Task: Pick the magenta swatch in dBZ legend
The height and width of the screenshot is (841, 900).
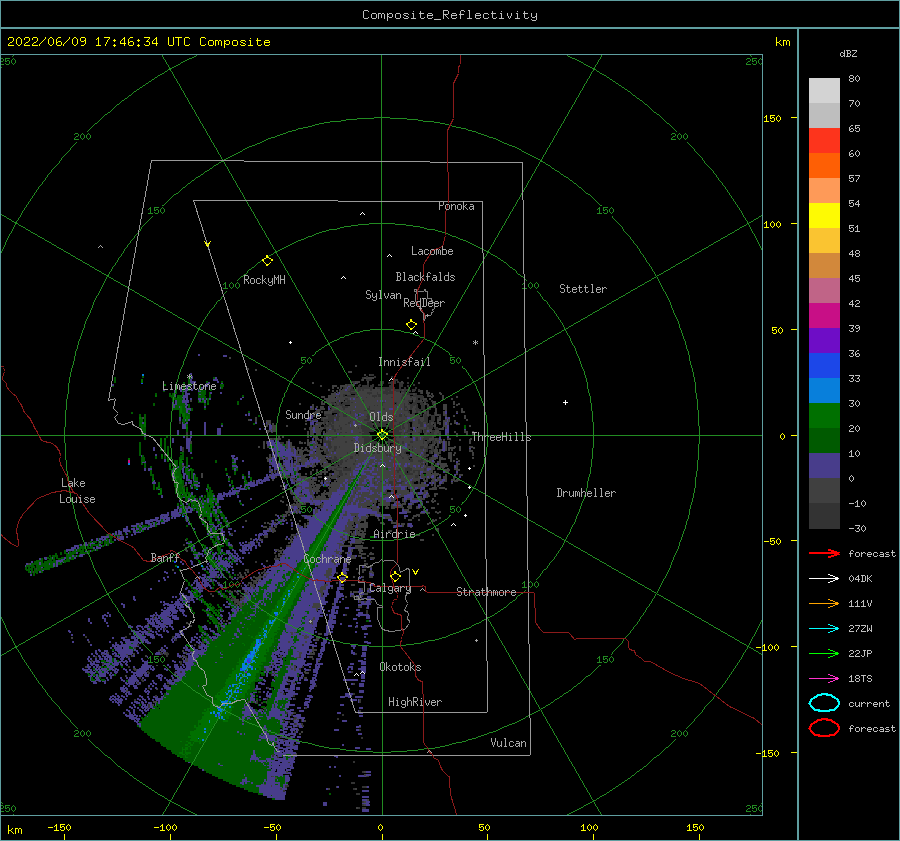Action: pyautogui.click(x=824, y=316)
